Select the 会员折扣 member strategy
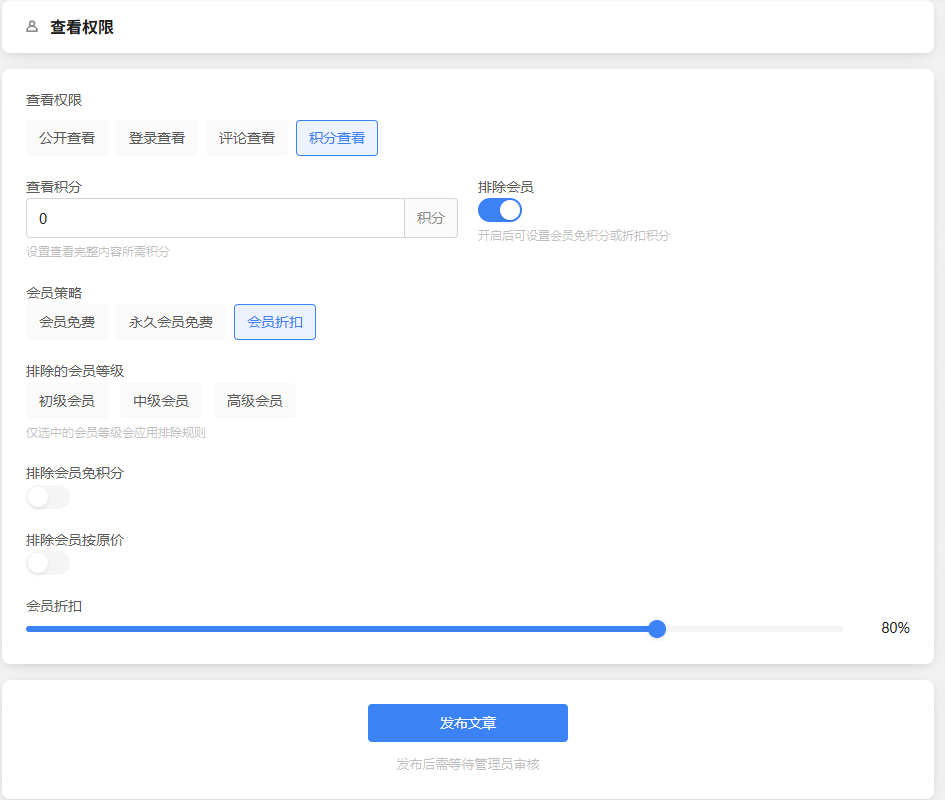The height and width of the screenshot is (800, 945). click(x=275, y=322)
